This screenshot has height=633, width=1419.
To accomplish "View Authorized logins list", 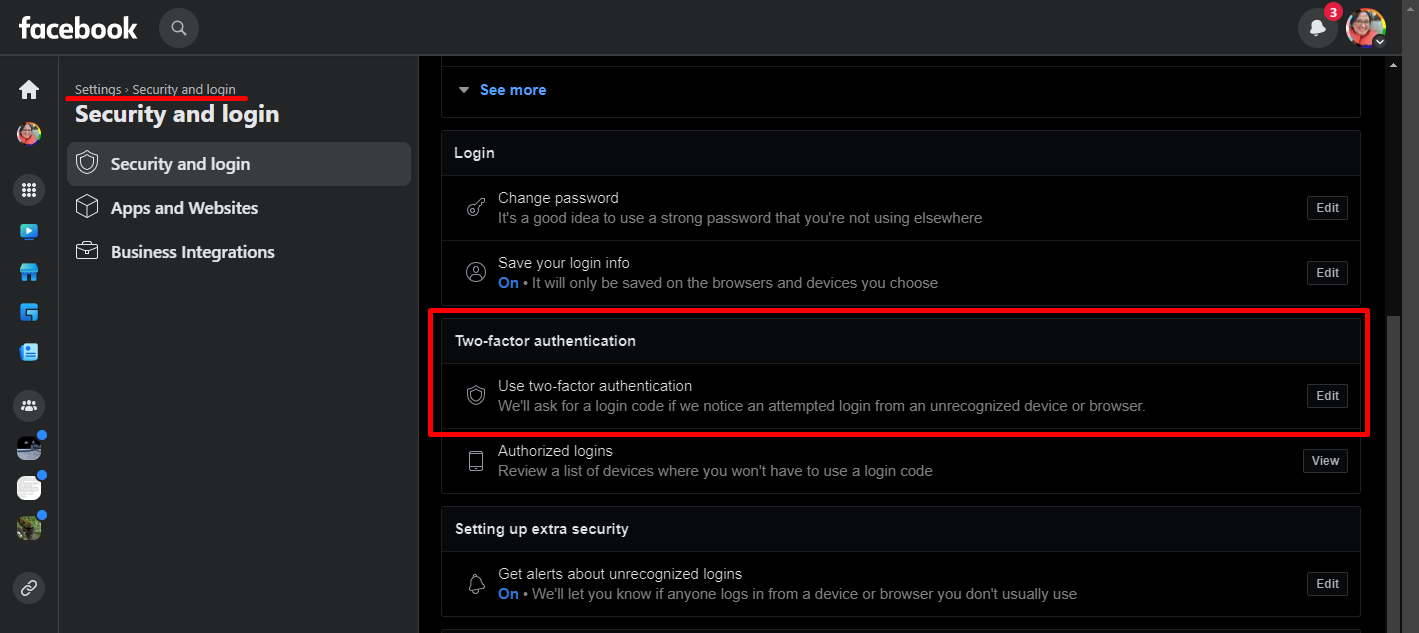I will pos(1325,461).
